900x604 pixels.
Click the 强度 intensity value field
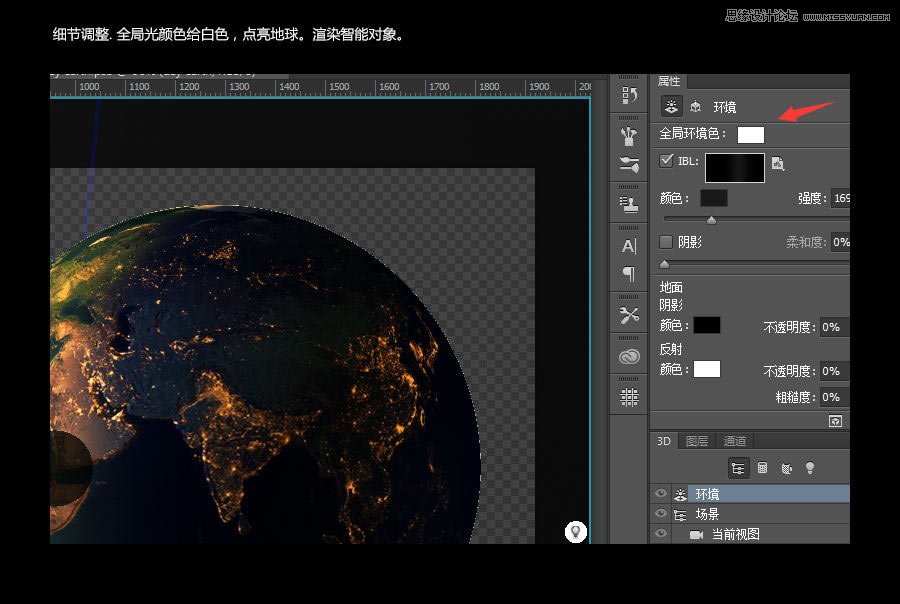coord(841,198)
